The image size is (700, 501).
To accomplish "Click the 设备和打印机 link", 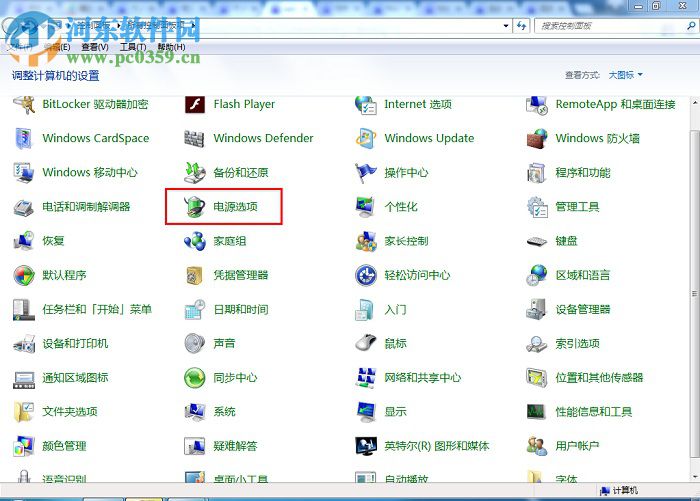I will click(75, 343).
